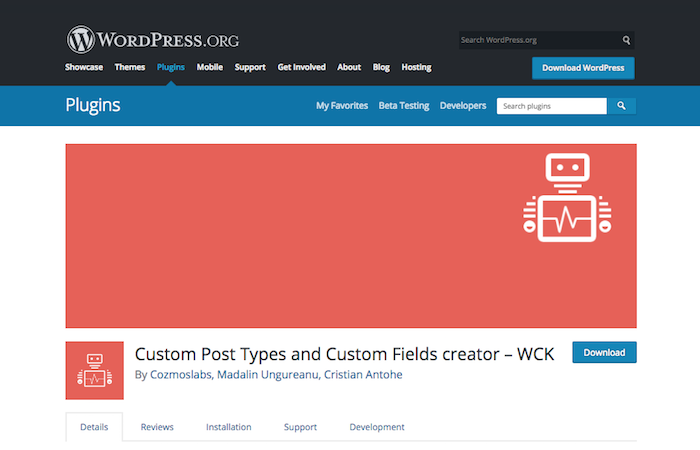Open the Madalin Ungureanu author link
This screenshot has width=700, height=450.
pyautogui.click(x=267, y=375)
